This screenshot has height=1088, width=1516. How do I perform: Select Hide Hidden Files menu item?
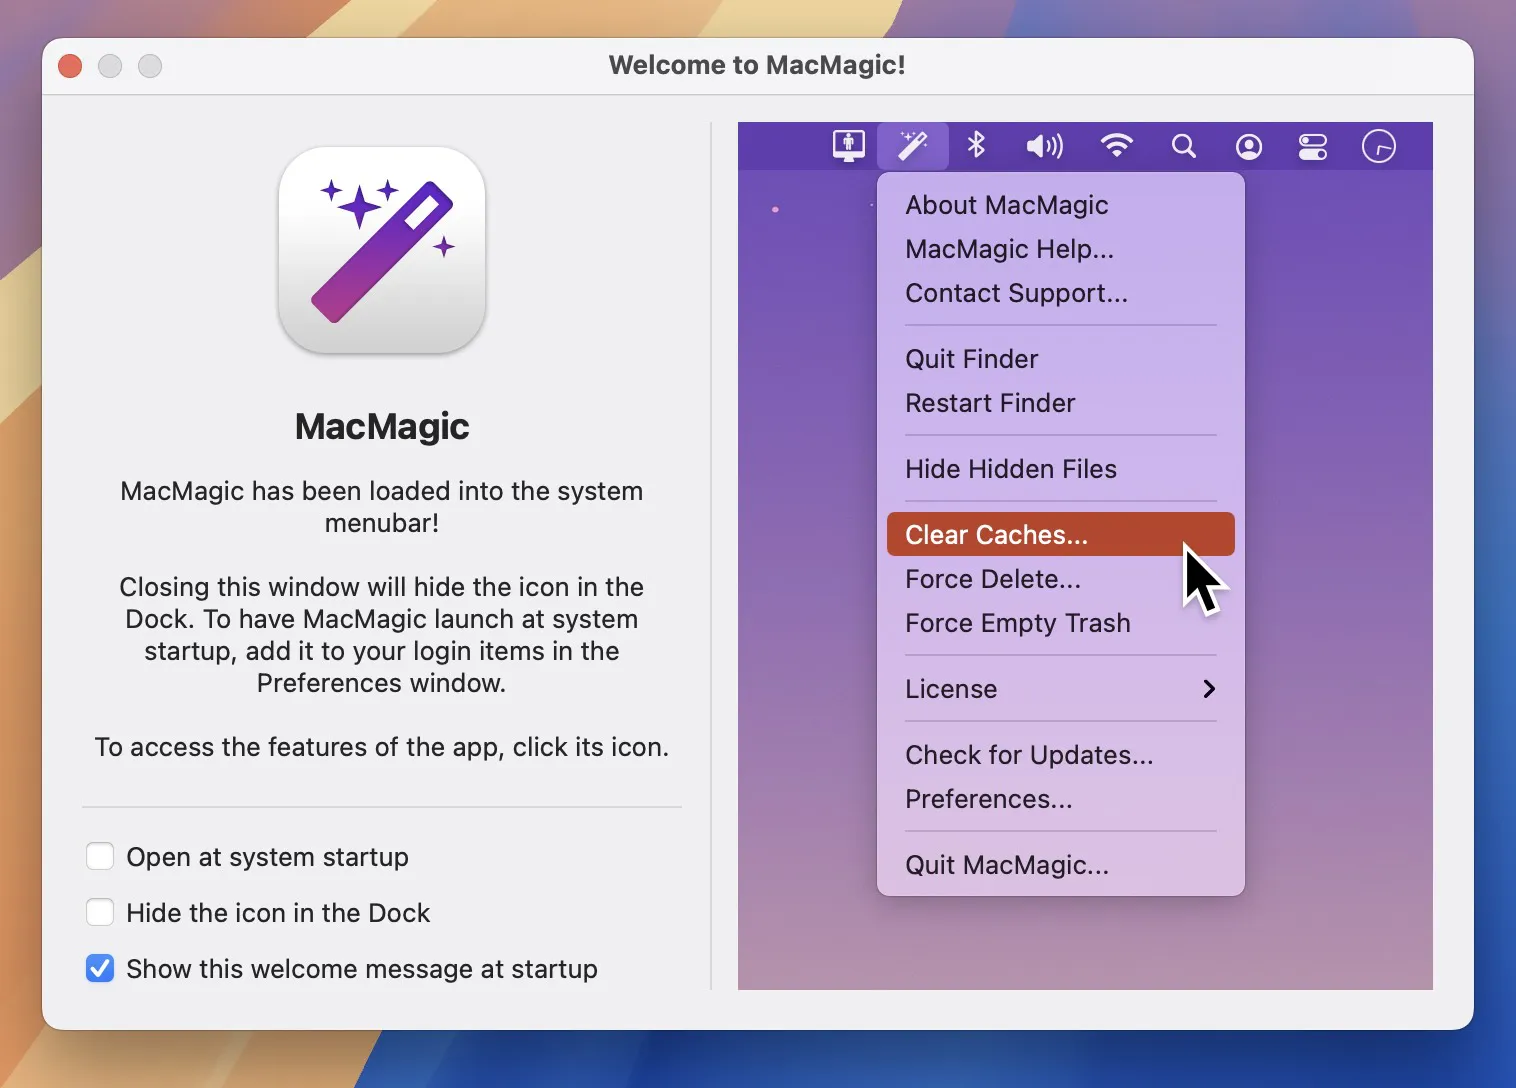[x=1060, y=469]
